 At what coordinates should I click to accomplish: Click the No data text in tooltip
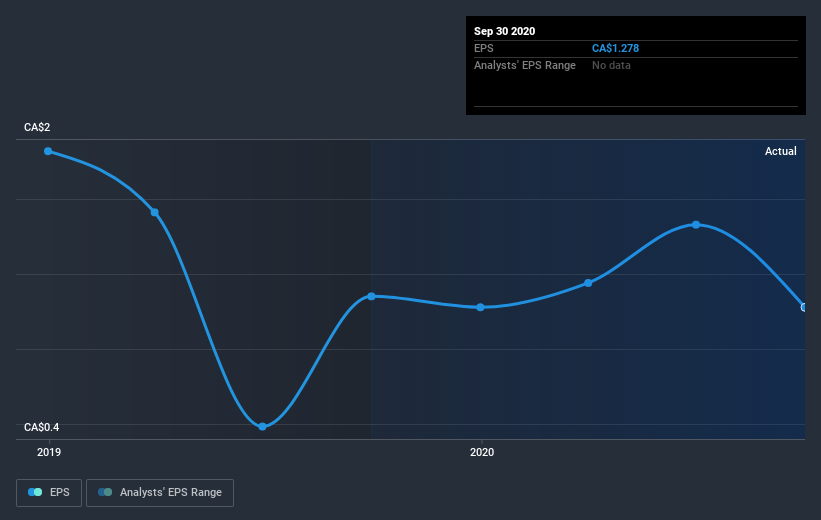[611, 65]
